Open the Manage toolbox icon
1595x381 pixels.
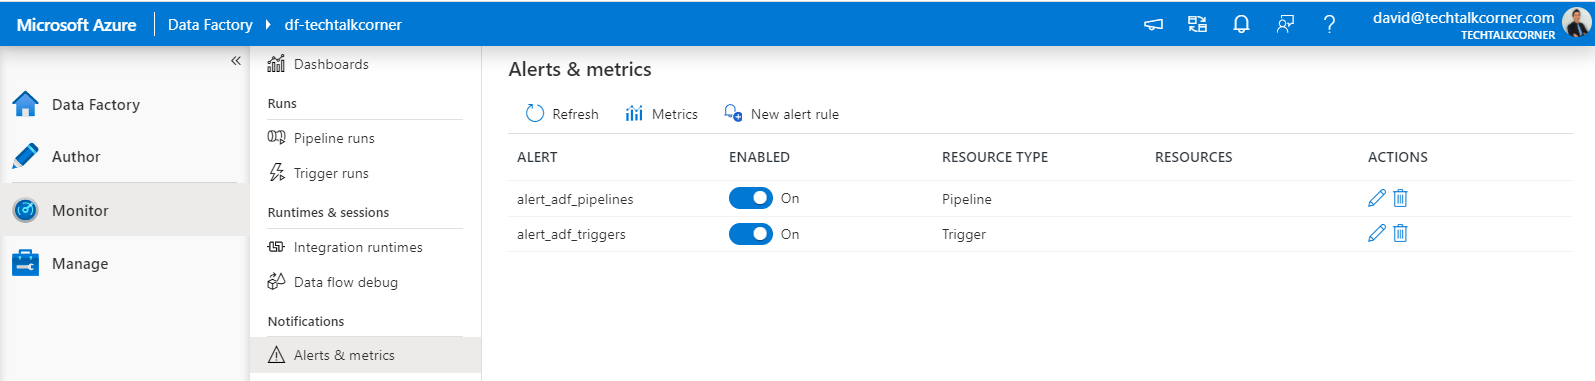point(25,263)
